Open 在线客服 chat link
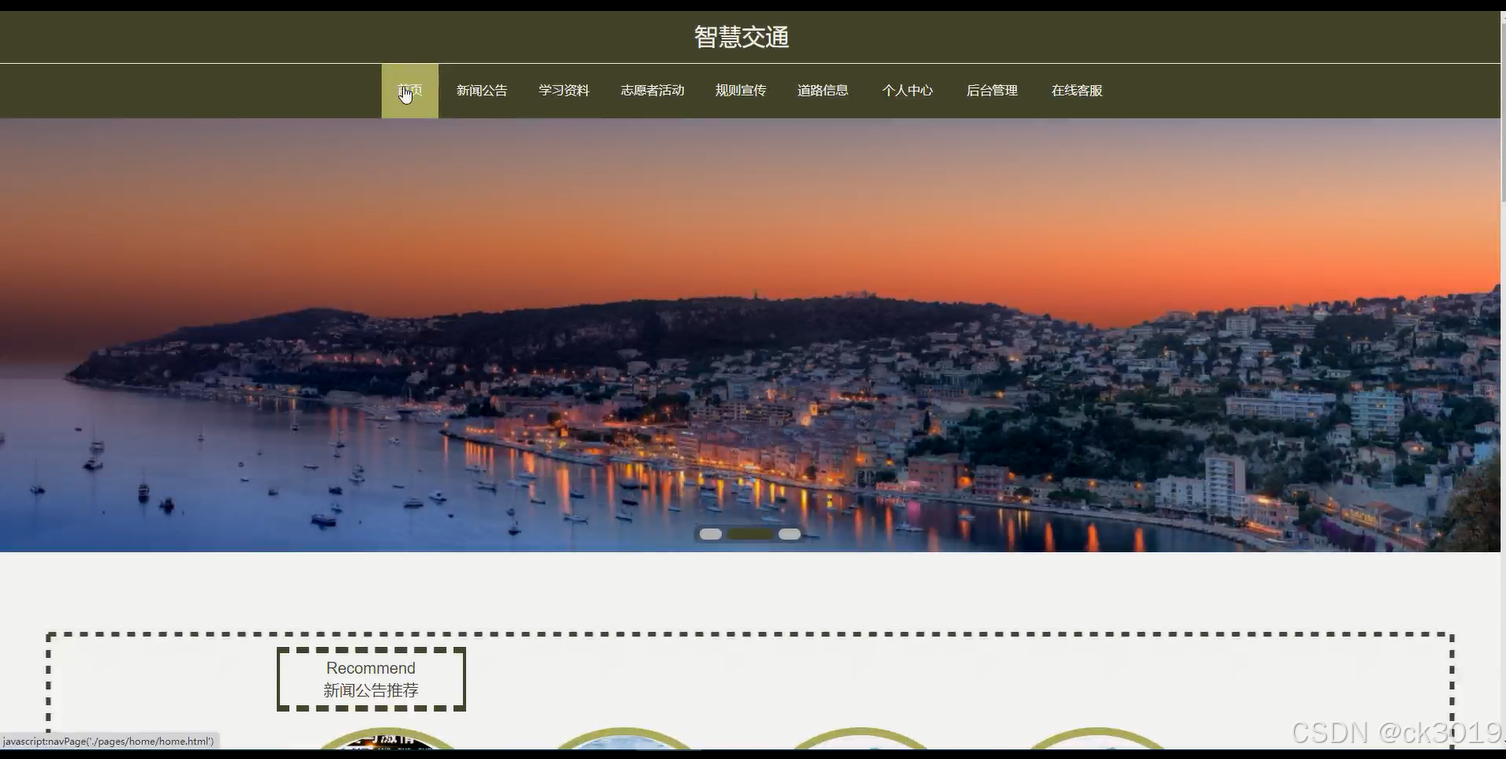The width and height of the screenshot is (1506, 759). tap(1077, 91)
